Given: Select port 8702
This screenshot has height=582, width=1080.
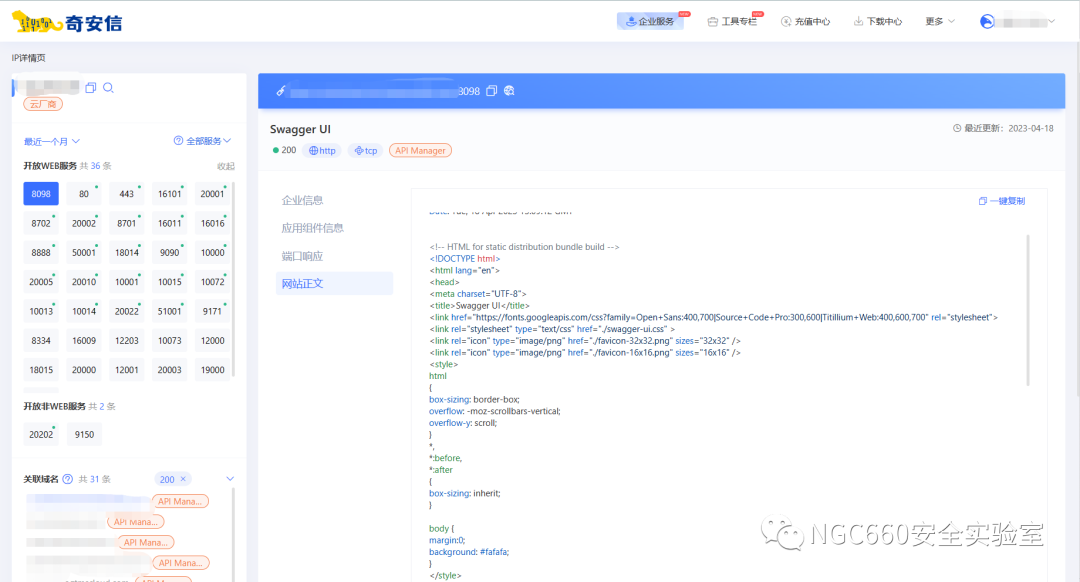Looking at the screenshot, I should [41, 223].
